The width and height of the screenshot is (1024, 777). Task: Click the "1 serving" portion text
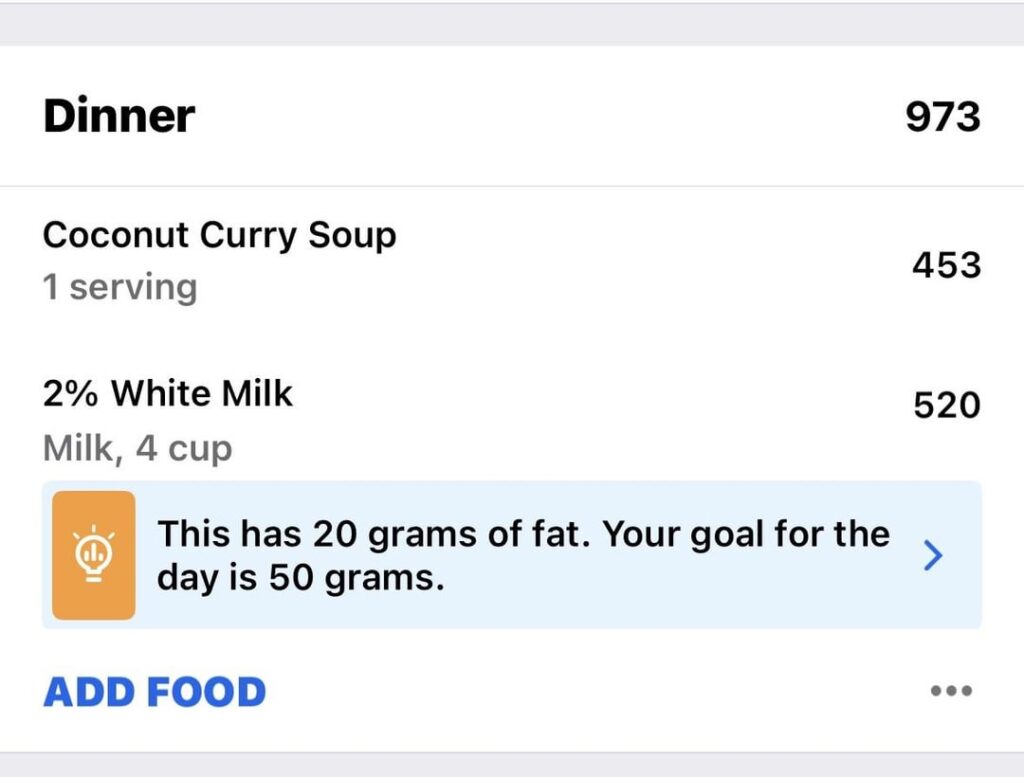[120, 288]
